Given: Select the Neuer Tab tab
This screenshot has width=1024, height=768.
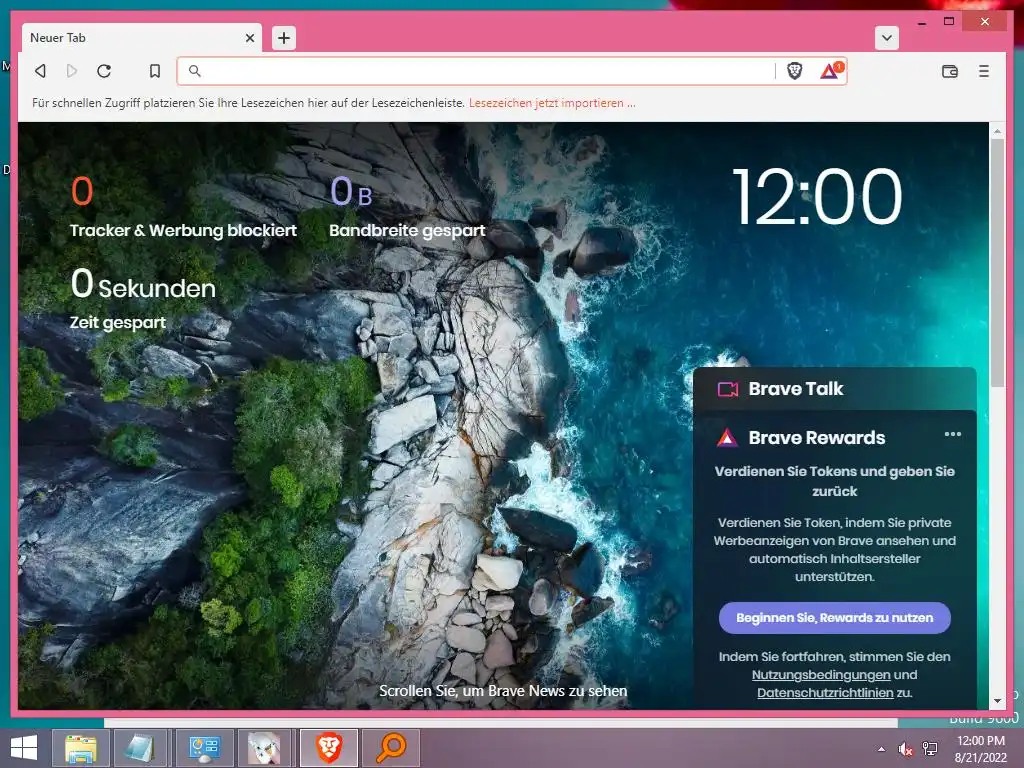Looking at the screenshot, I should click(x=142, y=38).
